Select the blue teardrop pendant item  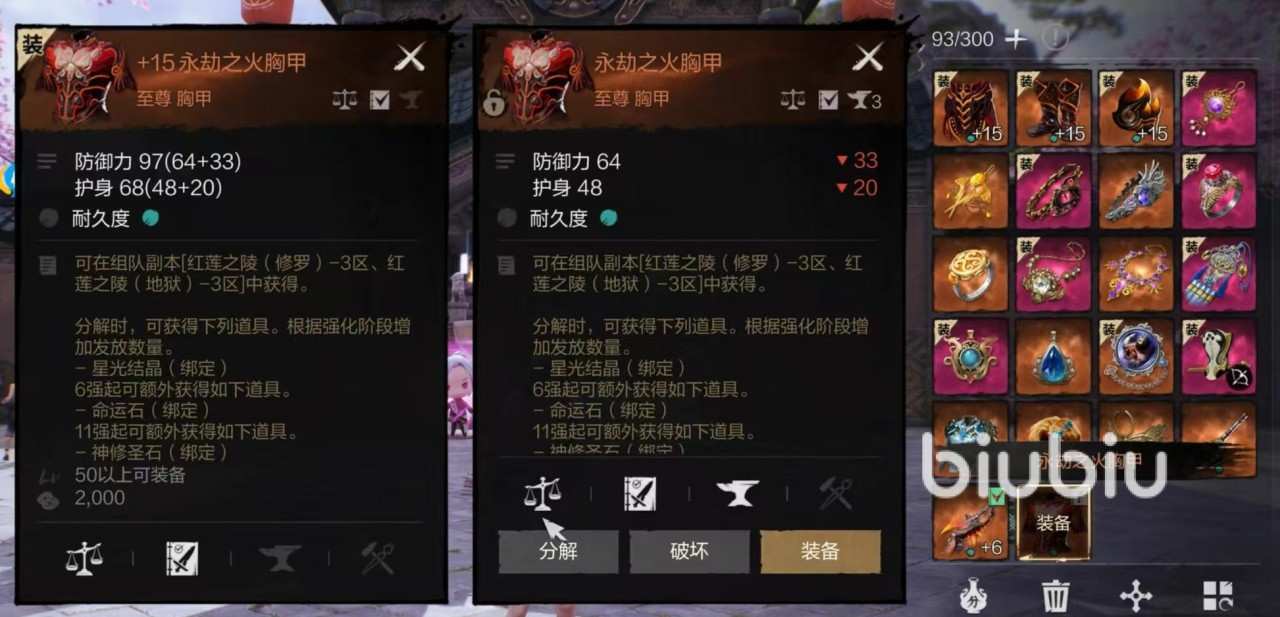pos(1053,357)
